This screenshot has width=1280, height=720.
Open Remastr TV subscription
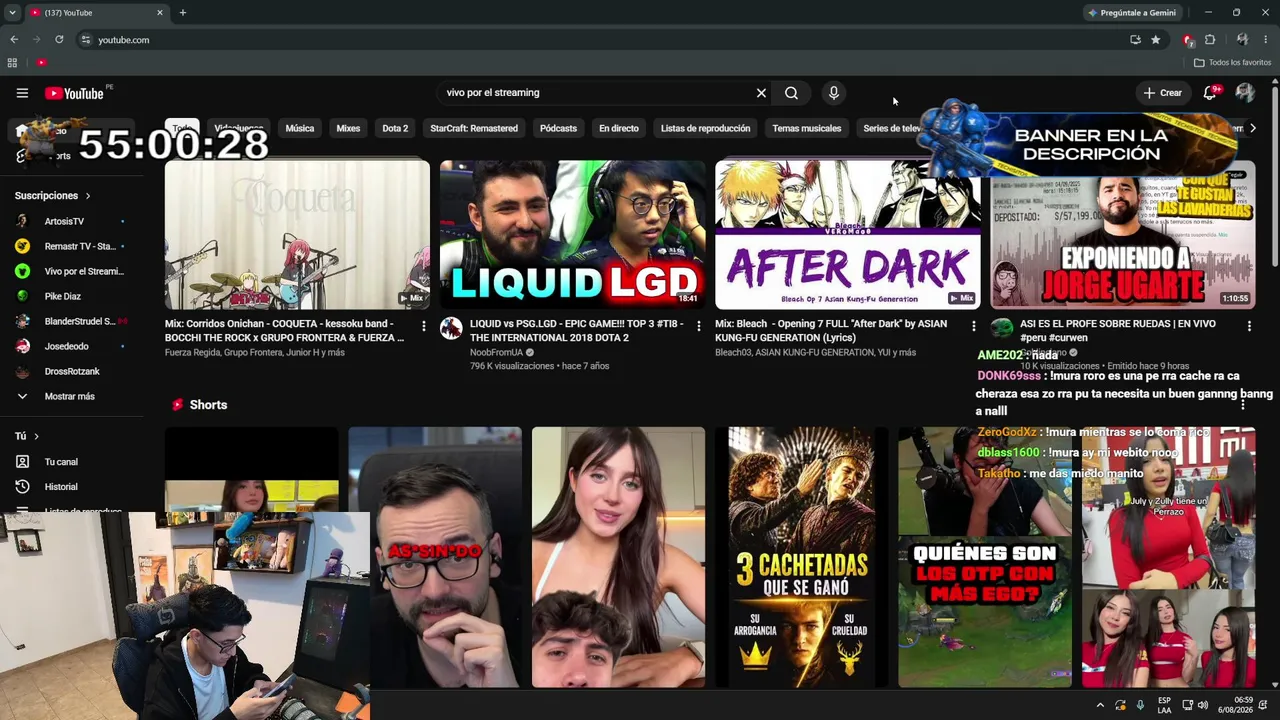pos(70,246)
